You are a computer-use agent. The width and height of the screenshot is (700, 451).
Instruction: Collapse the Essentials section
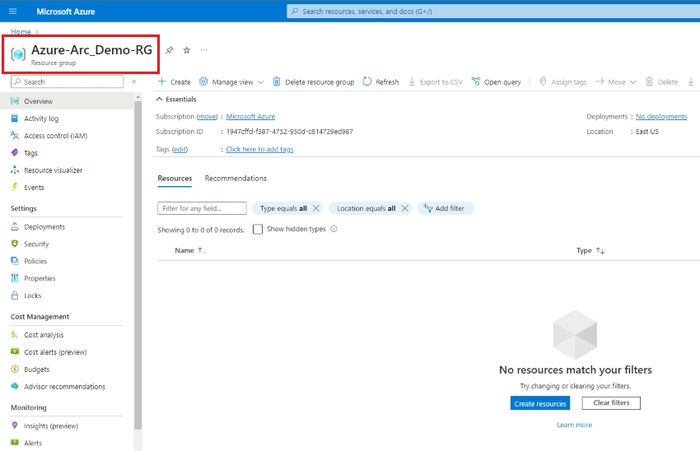176,99
